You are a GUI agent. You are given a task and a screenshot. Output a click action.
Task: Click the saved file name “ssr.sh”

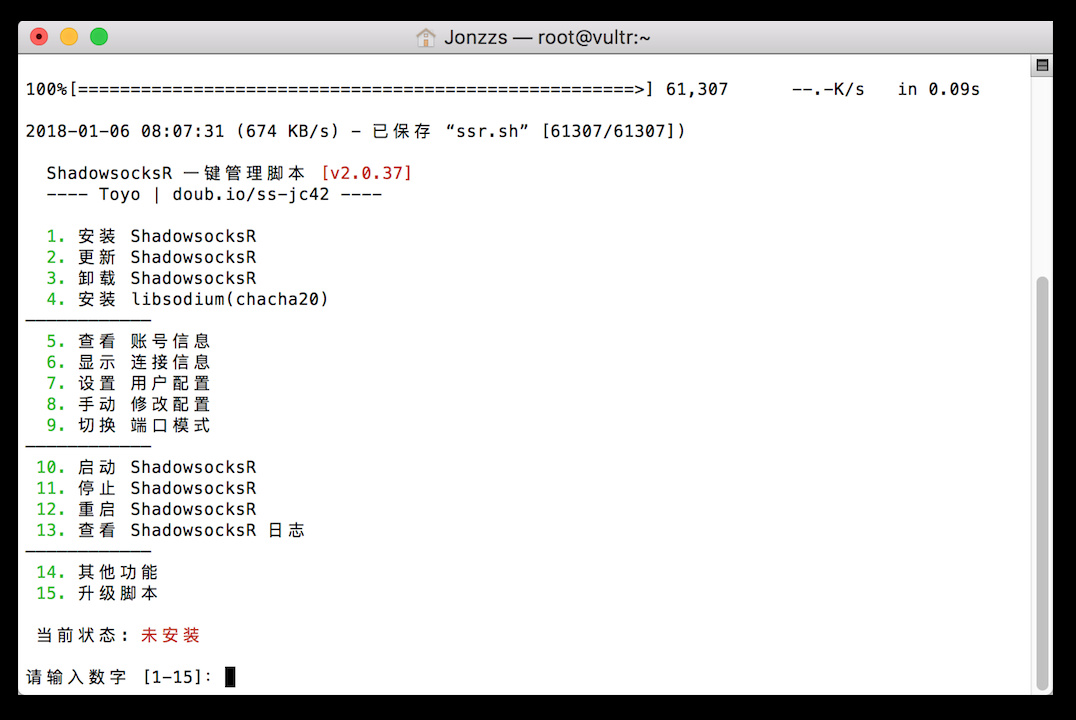coord(487,131)
